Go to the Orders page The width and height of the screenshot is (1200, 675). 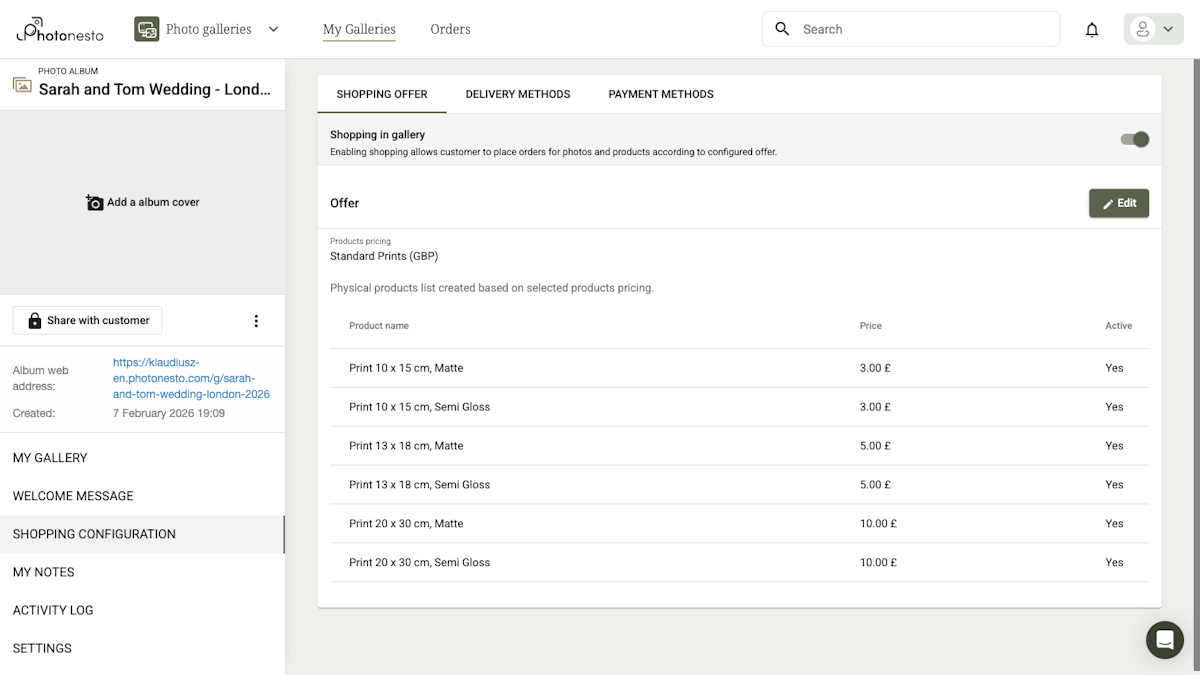[450, 29]
